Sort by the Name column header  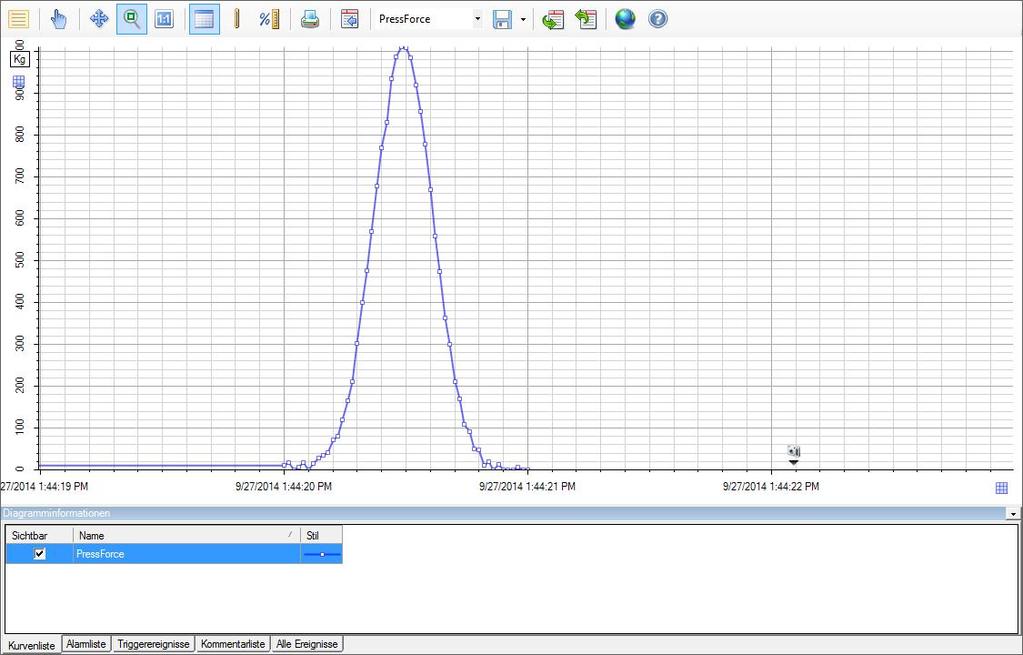[187, 535]
